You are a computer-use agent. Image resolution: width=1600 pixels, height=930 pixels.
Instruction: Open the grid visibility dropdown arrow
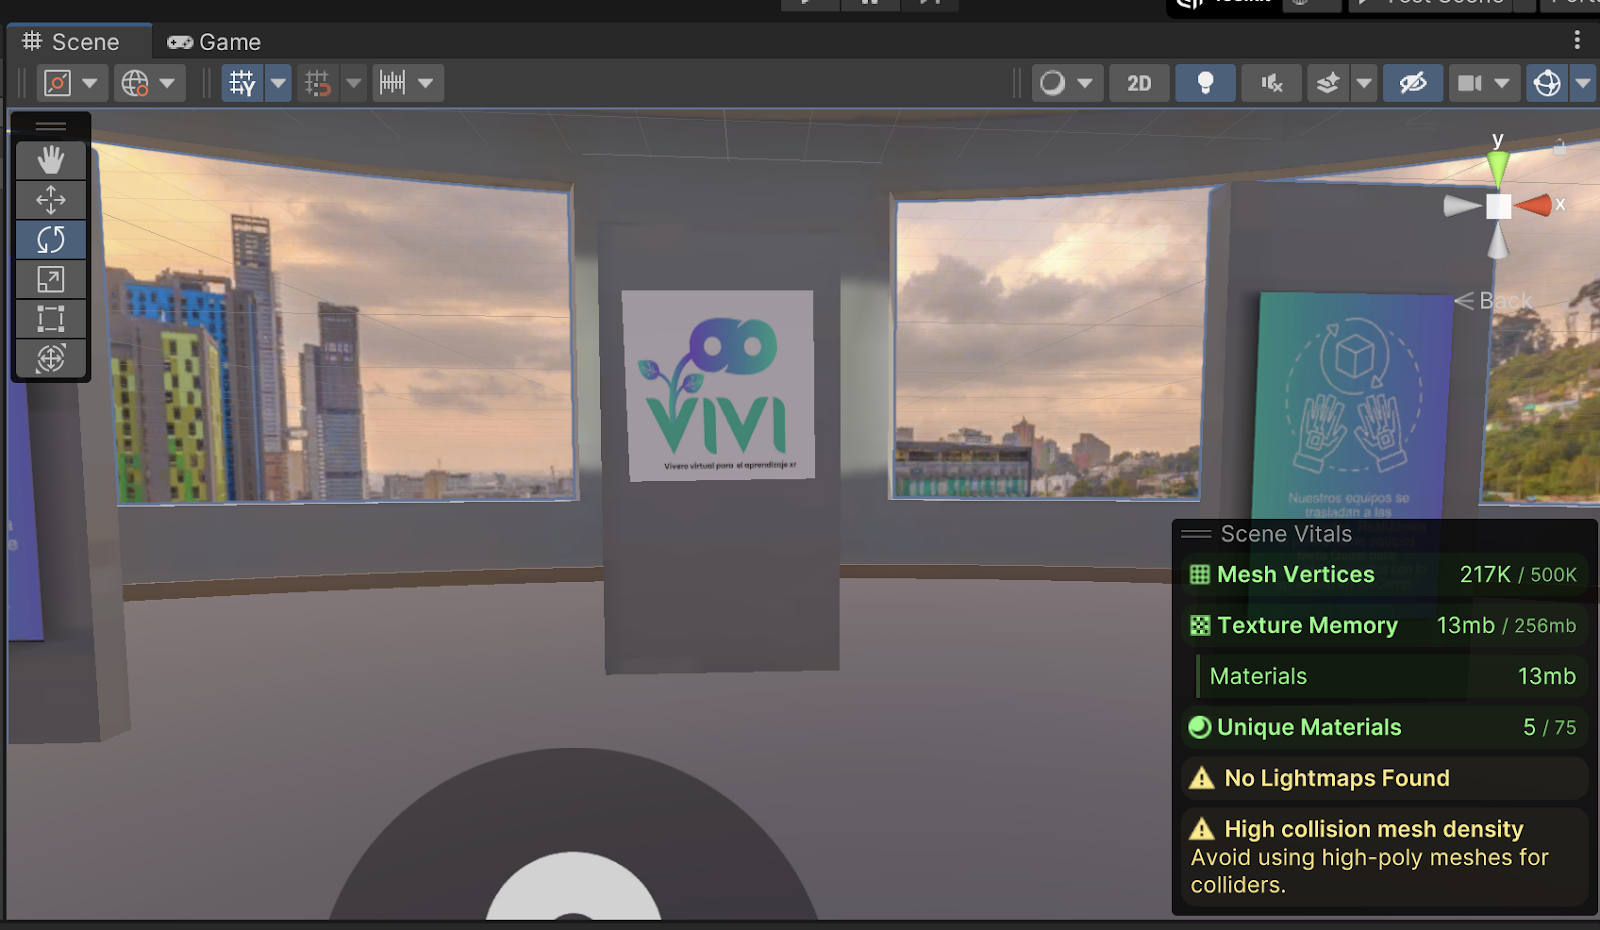pos(278,83)
